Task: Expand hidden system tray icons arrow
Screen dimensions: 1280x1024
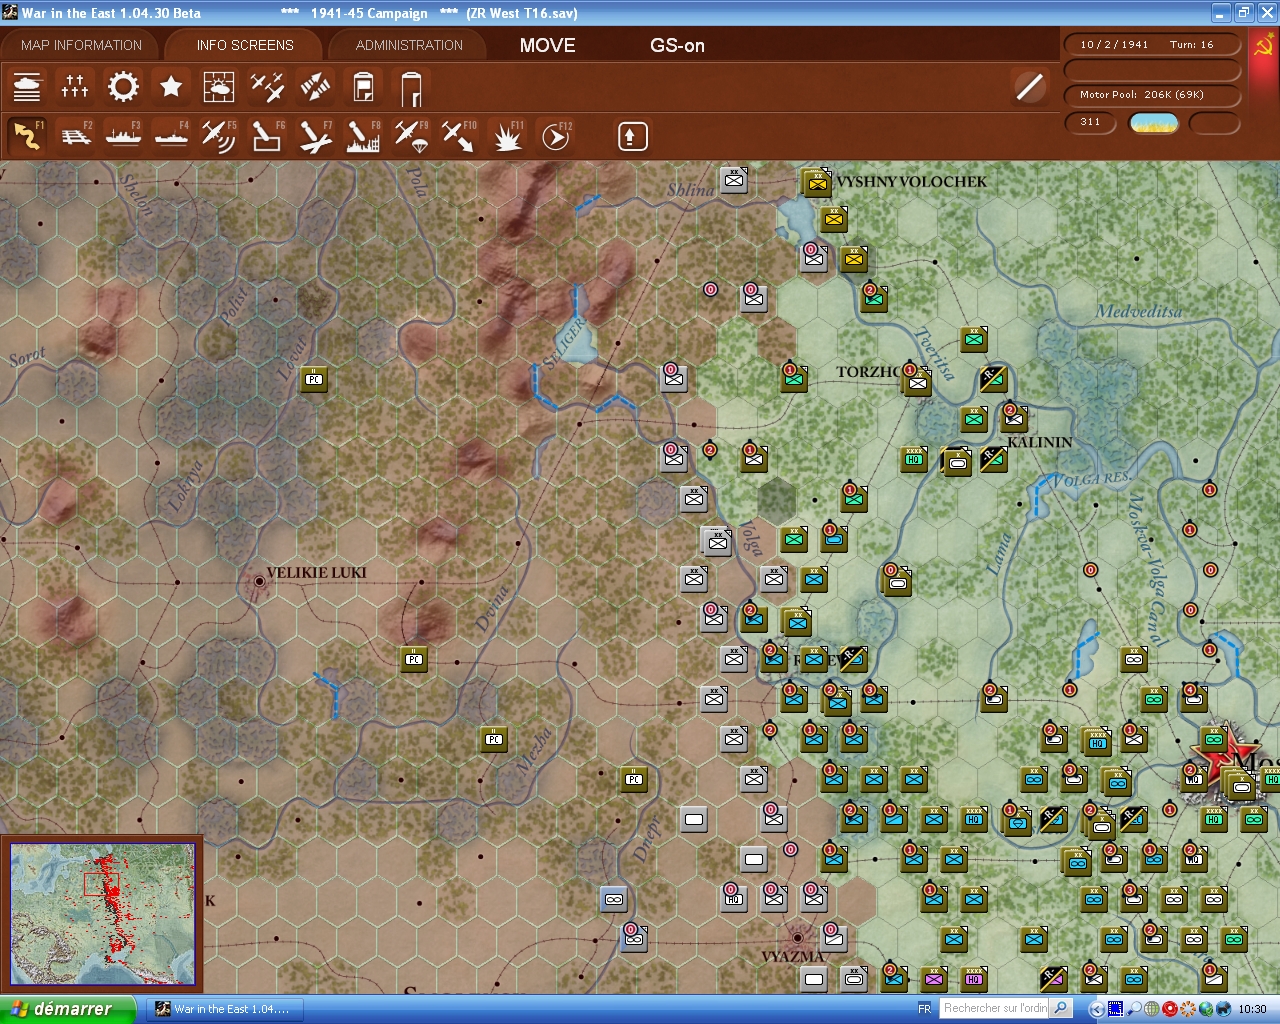Action: [1098, 1009]
